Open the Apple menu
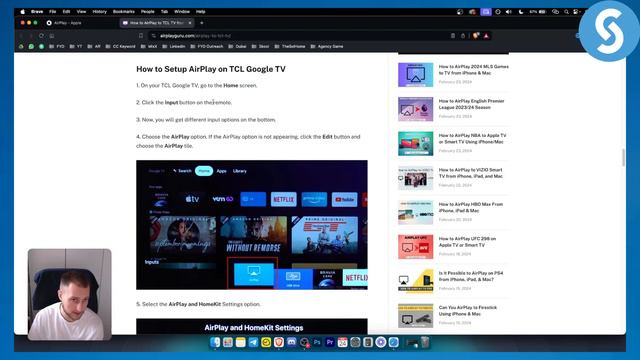Image resolution: width=640 pixels, height=360 pixels. click(22, 12)
